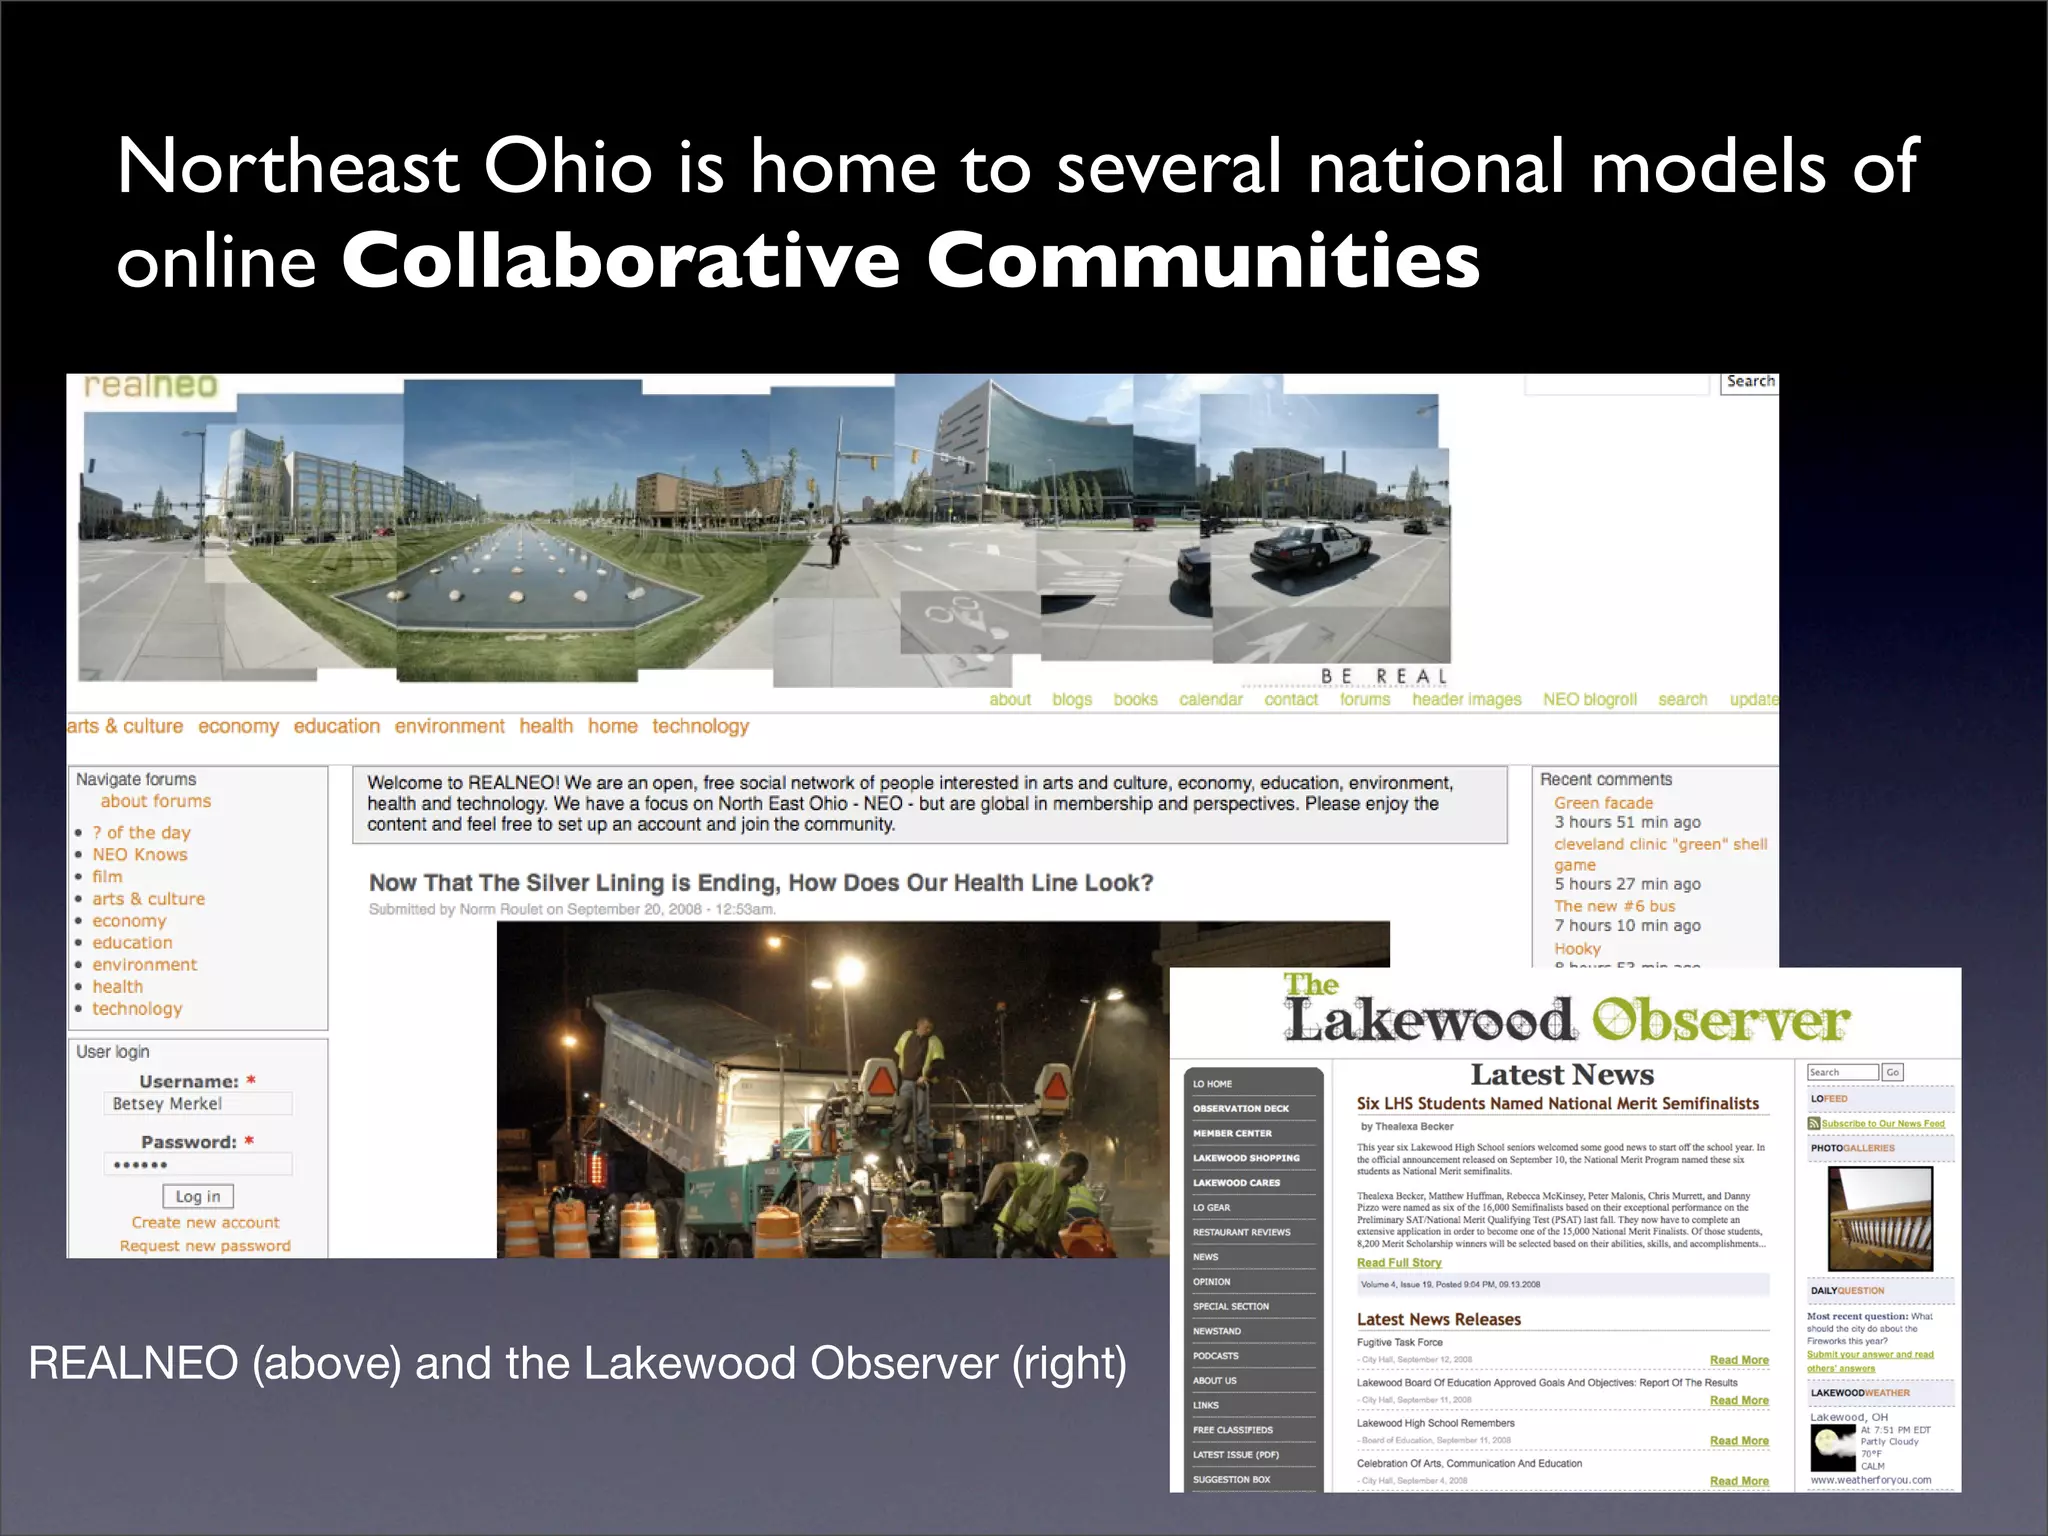Open environment in Navigate forums list
Viewport: 2048px width, 1536px height.
[144, 964]
